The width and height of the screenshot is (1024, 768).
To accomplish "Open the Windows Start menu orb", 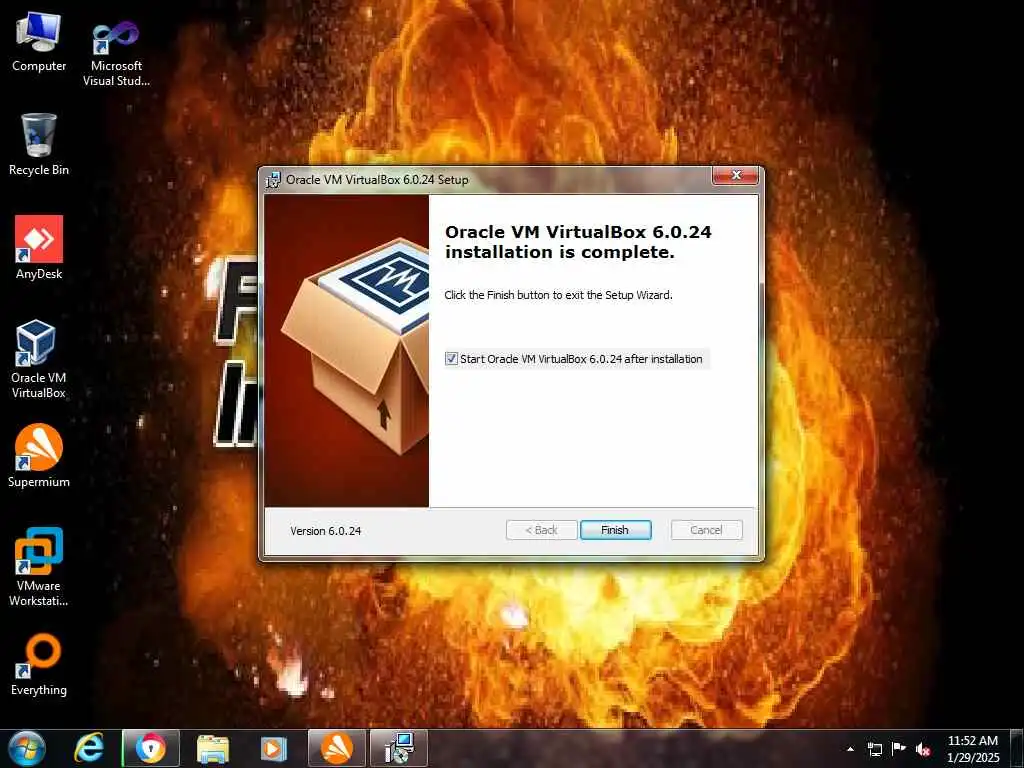I will 27,748.
